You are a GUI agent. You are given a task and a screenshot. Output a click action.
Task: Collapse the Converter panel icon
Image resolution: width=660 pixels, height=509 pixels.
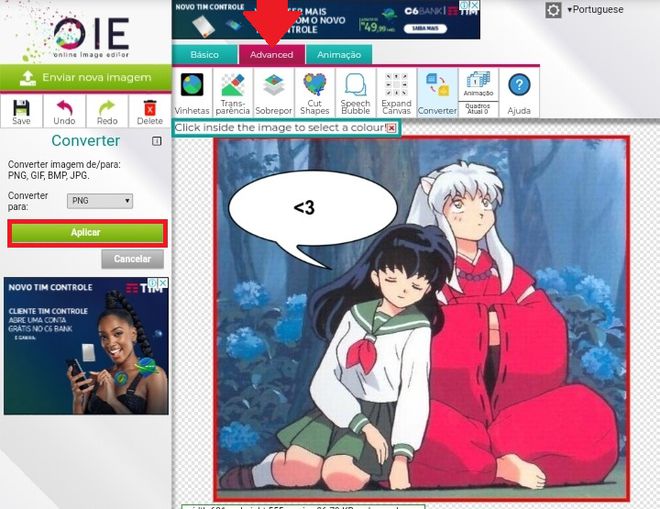(x=156, y=141)
